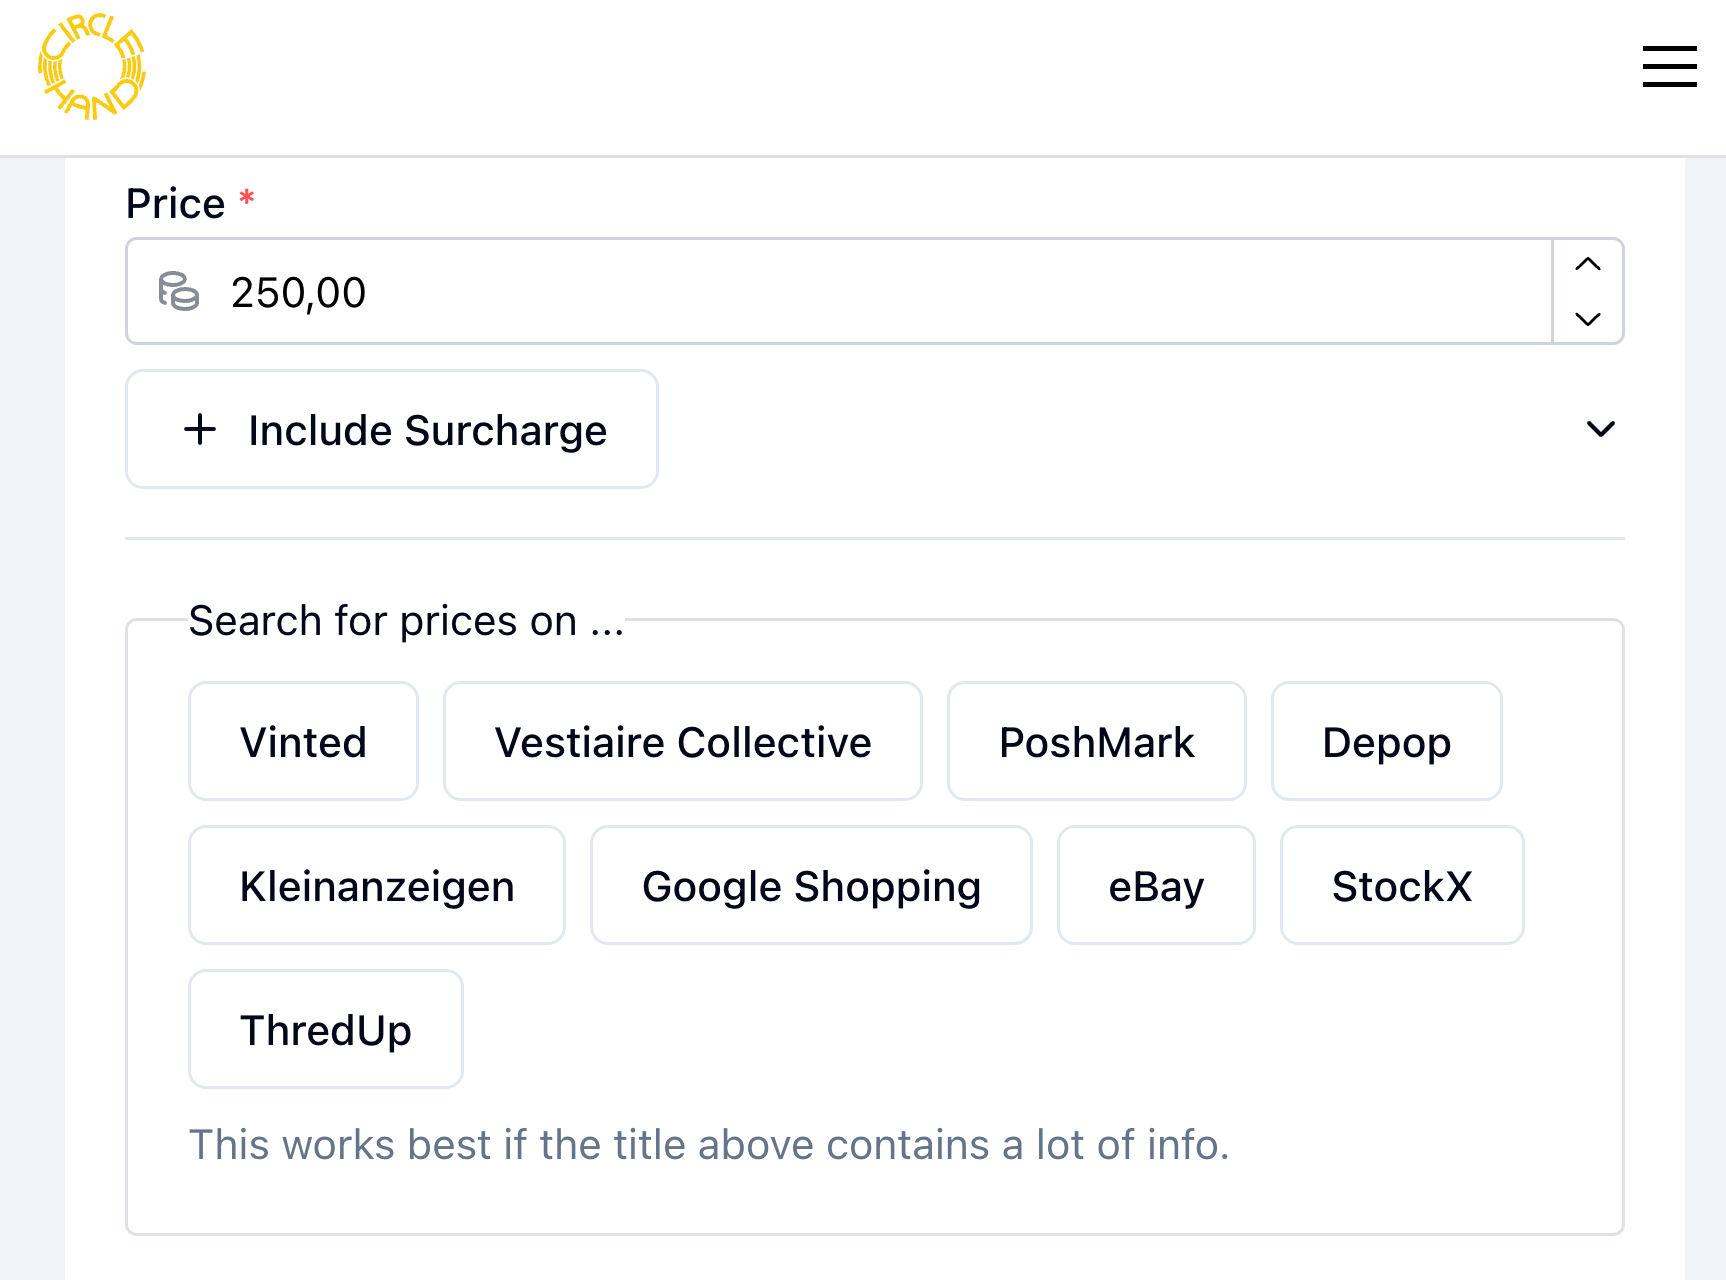Click the hint text about title info
1726x1280 pixels.
[709, 1144]
